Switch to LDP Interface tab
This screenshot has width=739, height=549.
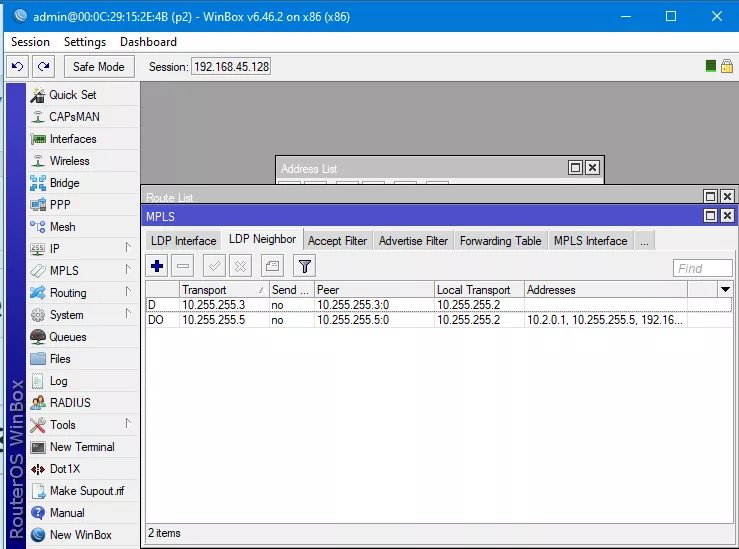[183, 240]
